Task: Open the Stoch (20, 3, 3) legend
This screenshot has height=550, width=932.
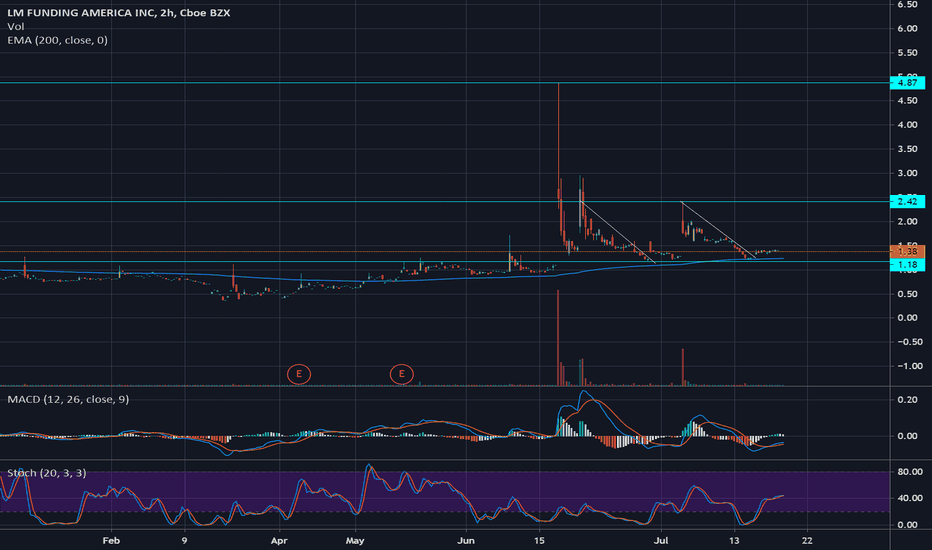Action: tap(46, 473)
